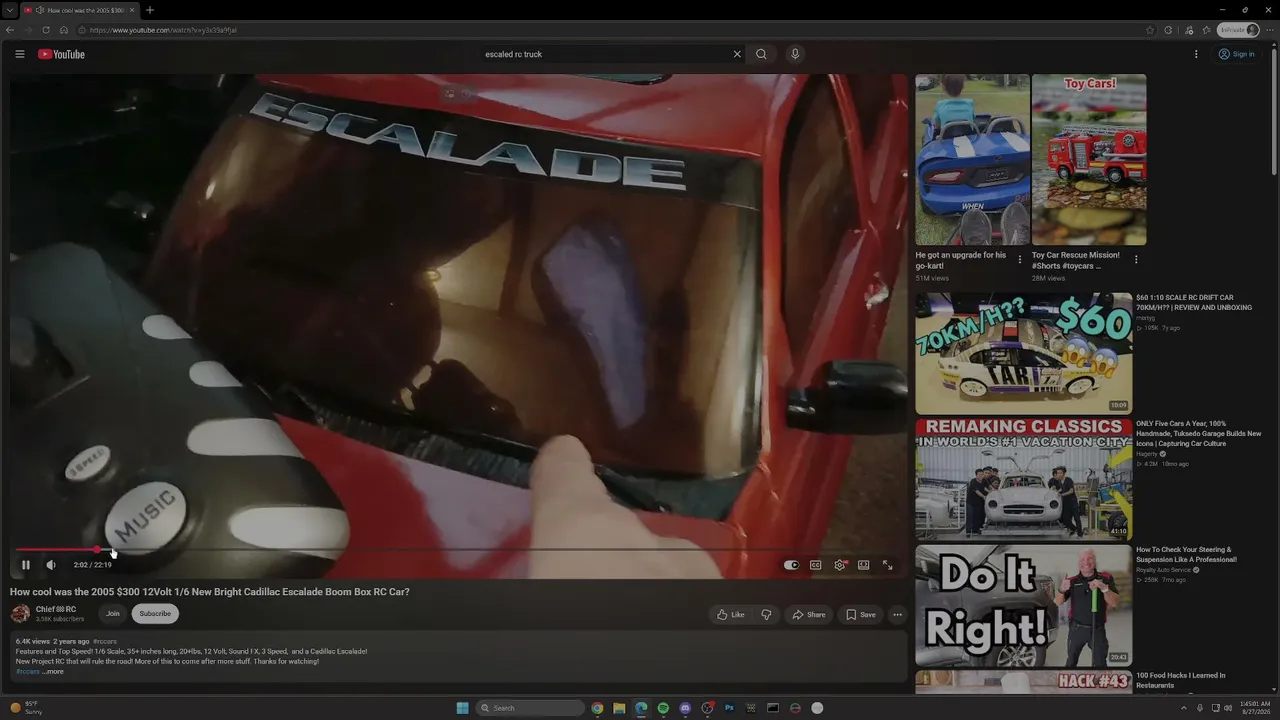The image size is (1280, 720).
Task: Play the $60 RC drift car video
Action: [1024, 353]
